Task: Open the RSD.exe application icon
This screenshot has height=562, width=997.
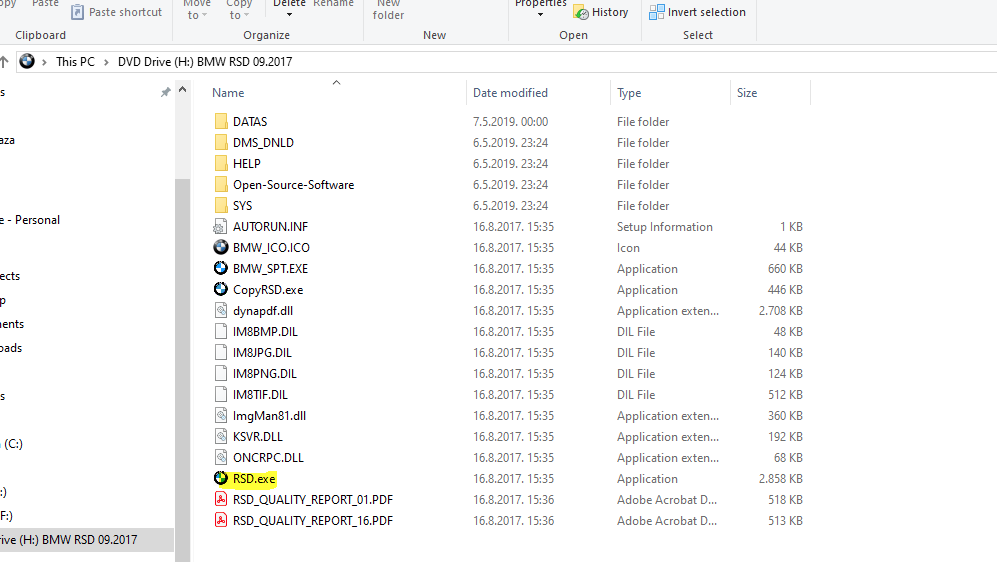Action: point(221,479)
